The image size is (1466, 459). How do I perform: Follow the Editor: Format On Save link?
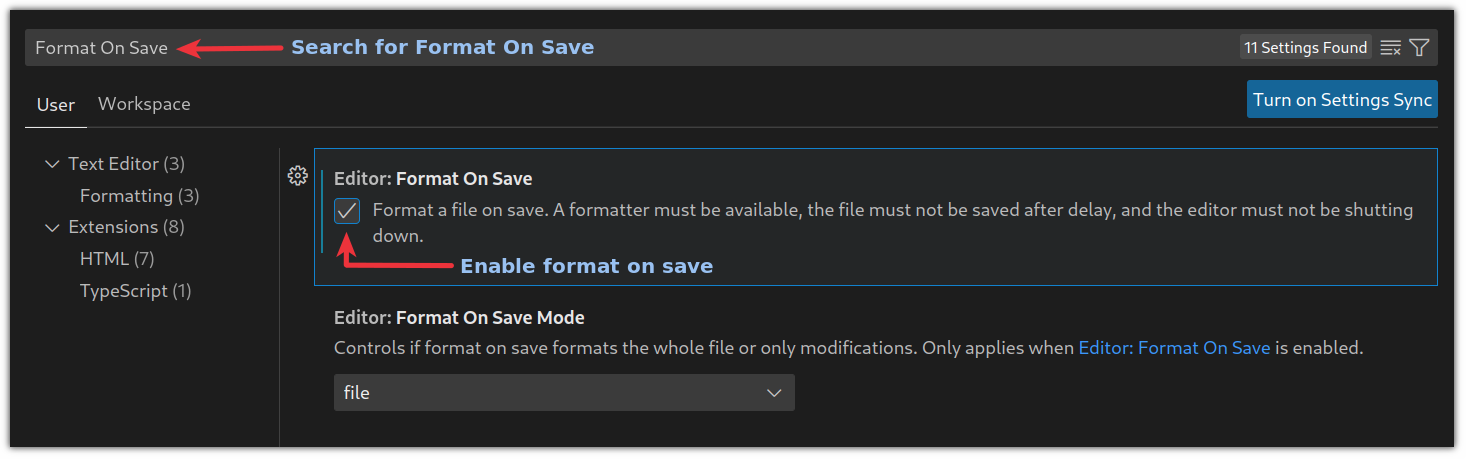[x=1174, y=349]
